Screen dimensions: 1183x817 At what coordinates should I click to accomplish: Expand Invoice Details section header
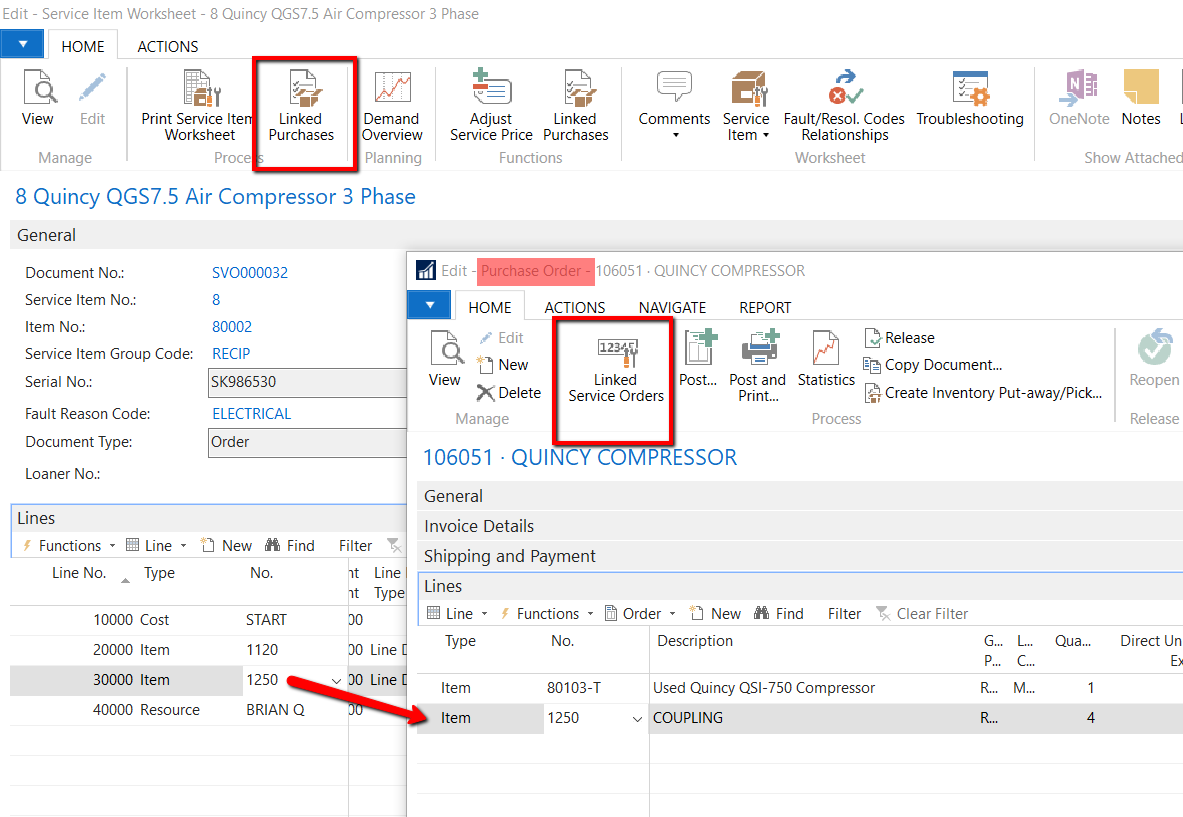pyautogui.click(x=479, y=526)
